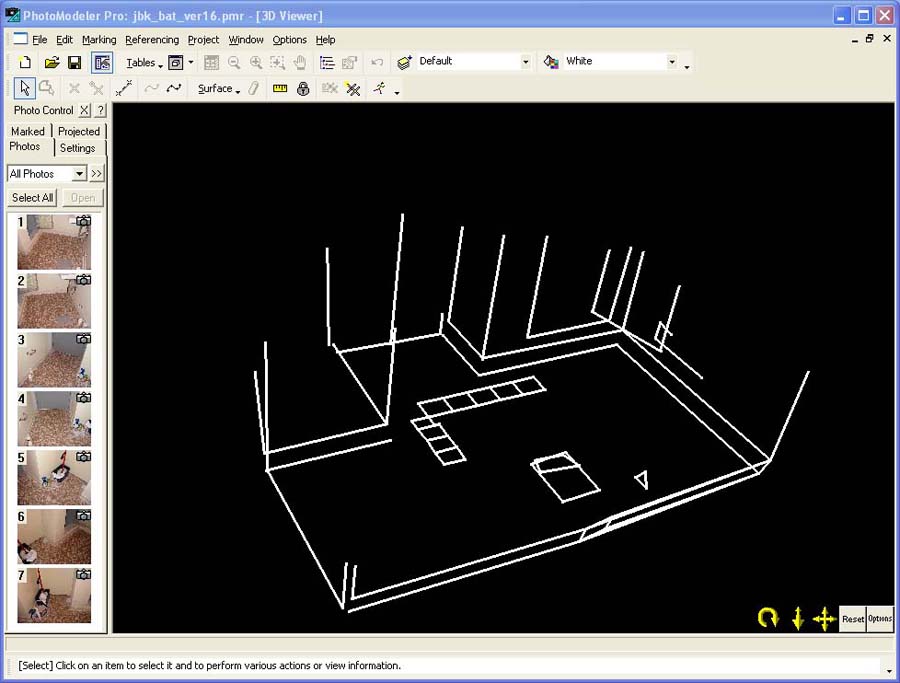This screenshot has width=900, height=683.
Task: Click the running figure Process icon
Action: (379, 88)
